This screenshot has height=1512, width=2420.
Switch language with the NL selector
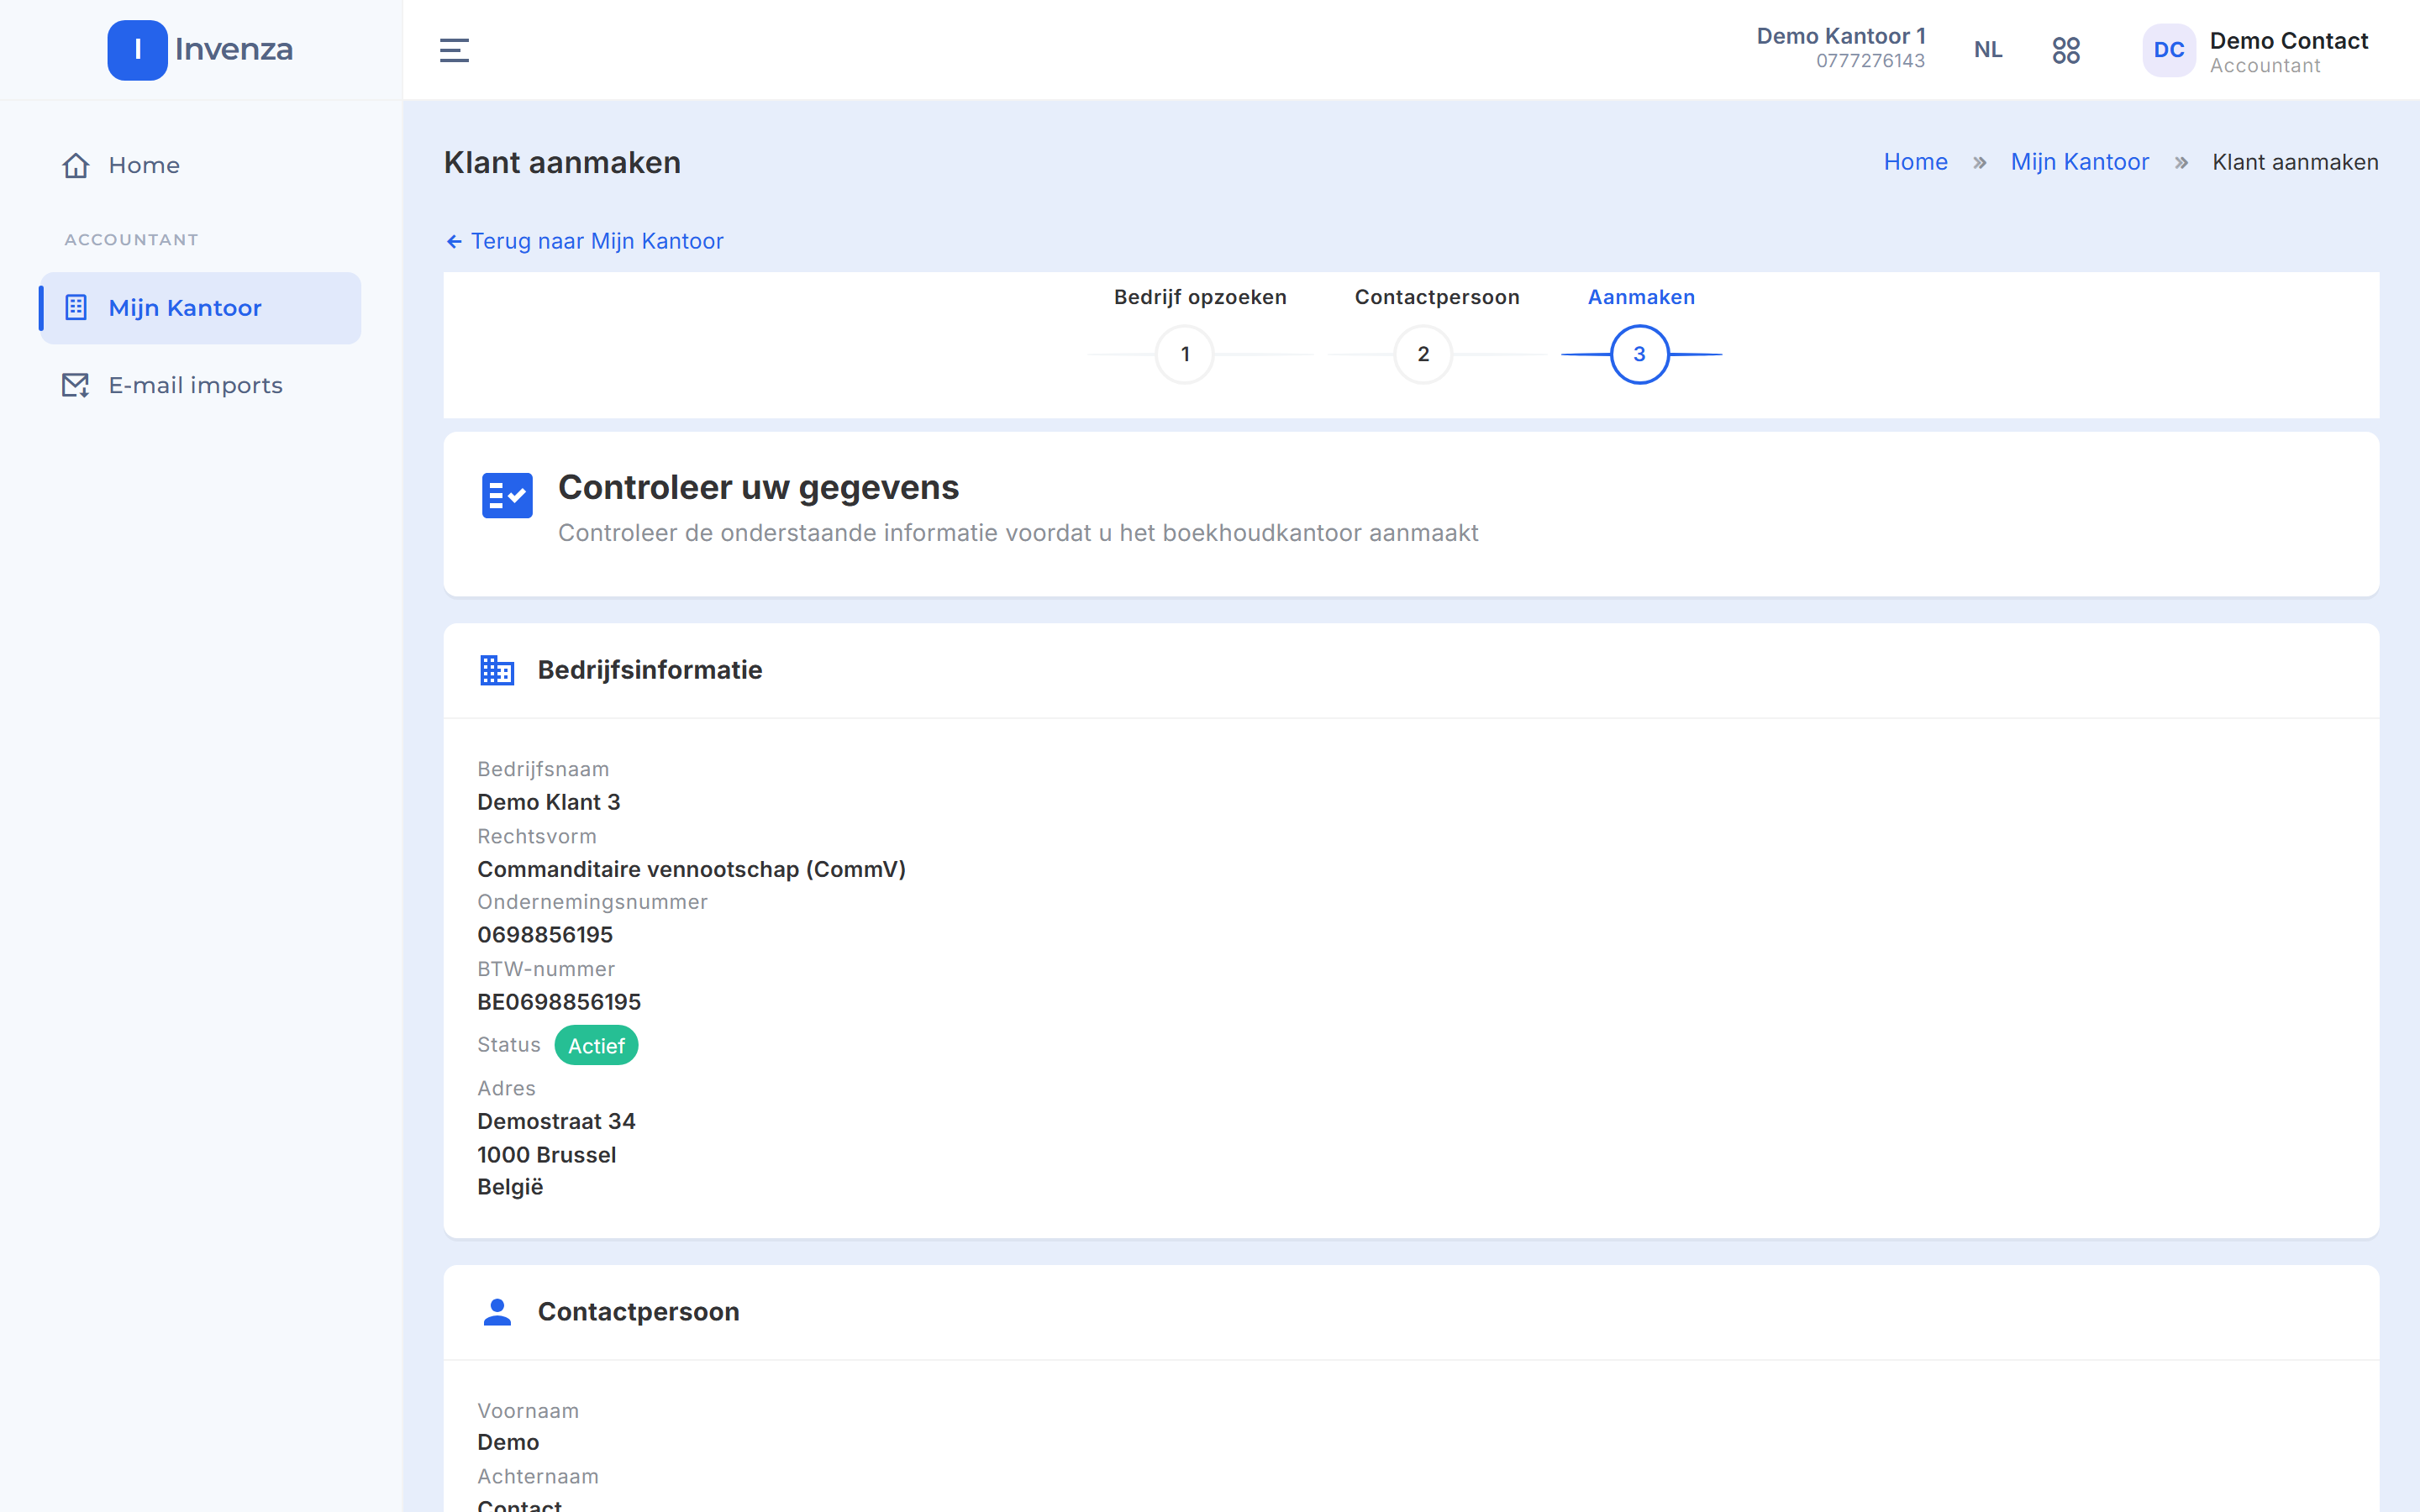pyautogui.click(x=1988, y=50)
